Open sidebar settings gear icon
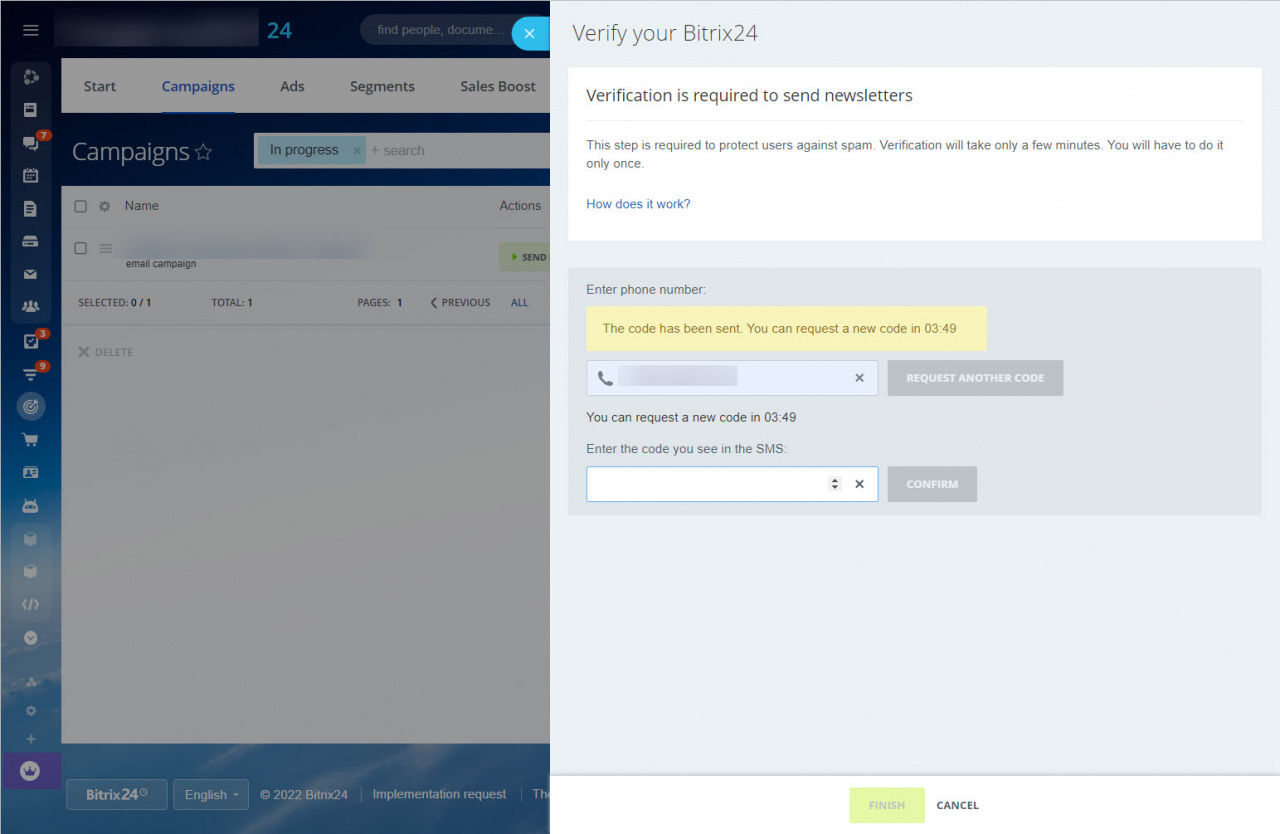This screenshot has height=834, width=1280. tap(30, 711)
